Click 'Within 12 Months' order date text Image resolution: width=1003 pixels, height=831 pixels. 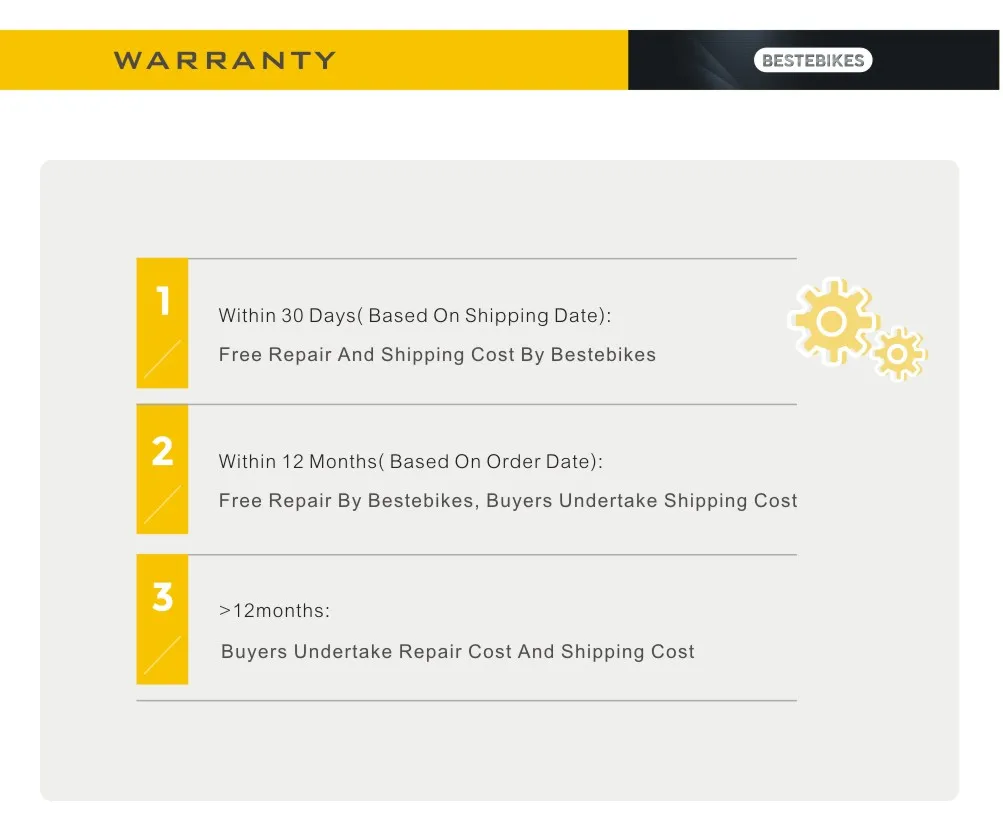pos(411,461)
